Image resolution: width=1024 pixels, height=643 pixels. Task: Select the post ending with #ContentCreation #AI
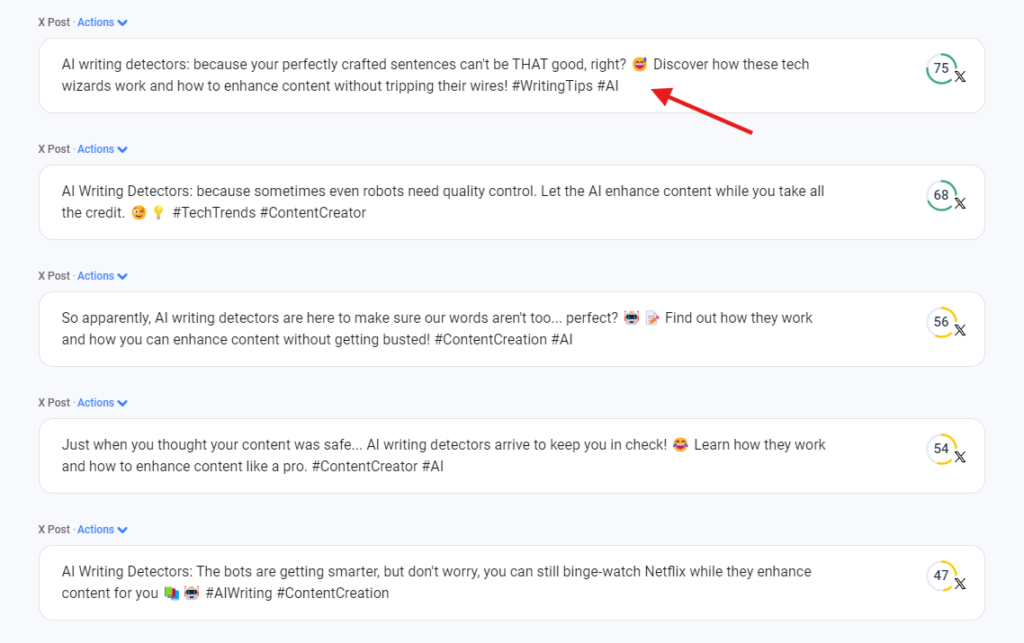[511, 329]
